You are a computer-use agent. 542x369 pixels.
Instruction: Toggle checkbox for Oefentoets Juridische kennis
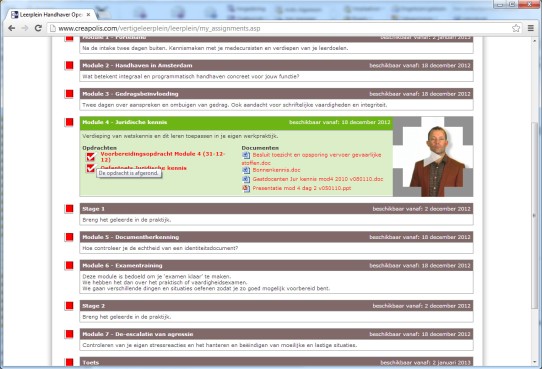[91, 168]
